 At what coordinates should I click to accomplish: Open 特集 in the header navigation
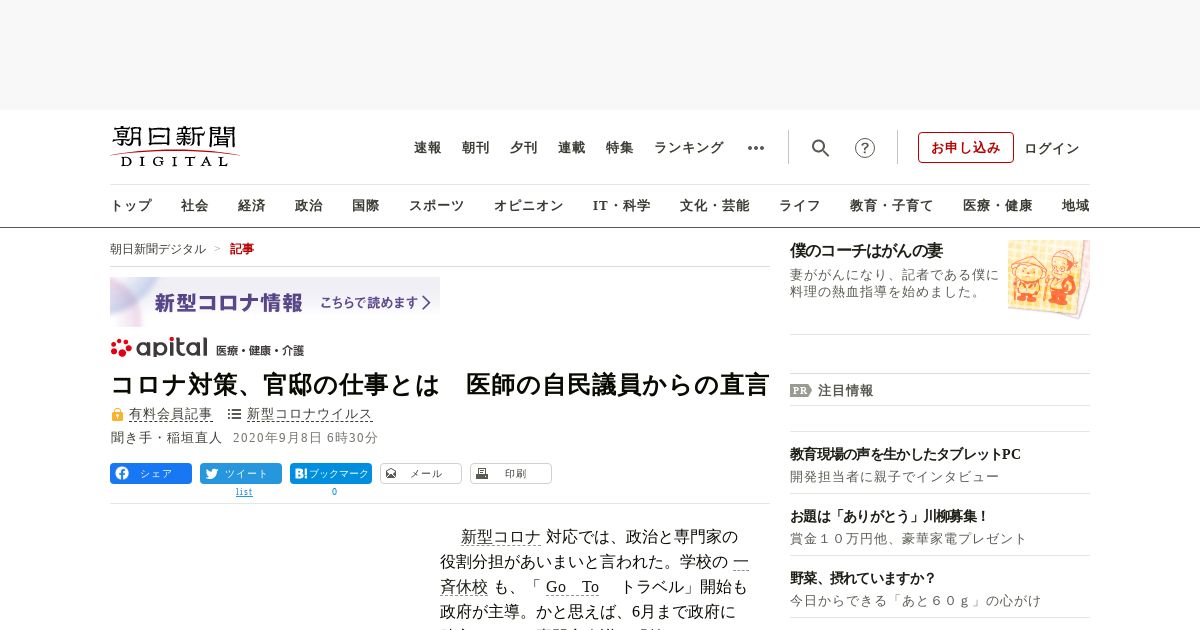[620, 148]
